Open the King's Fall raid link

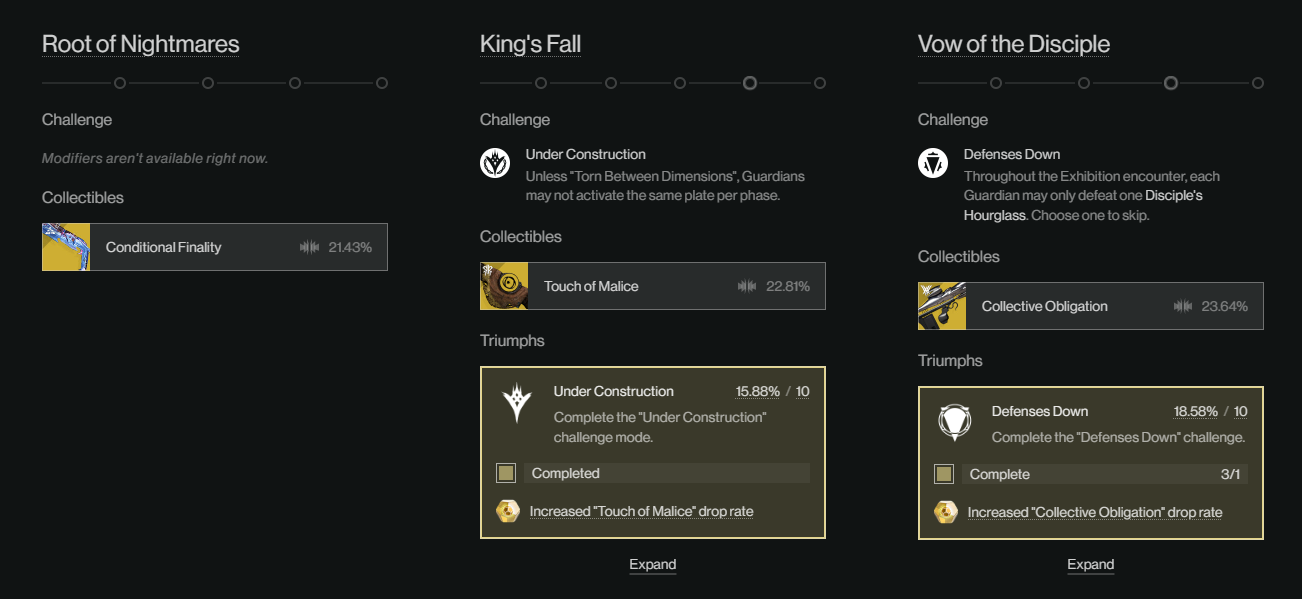(x=530, y=44)
